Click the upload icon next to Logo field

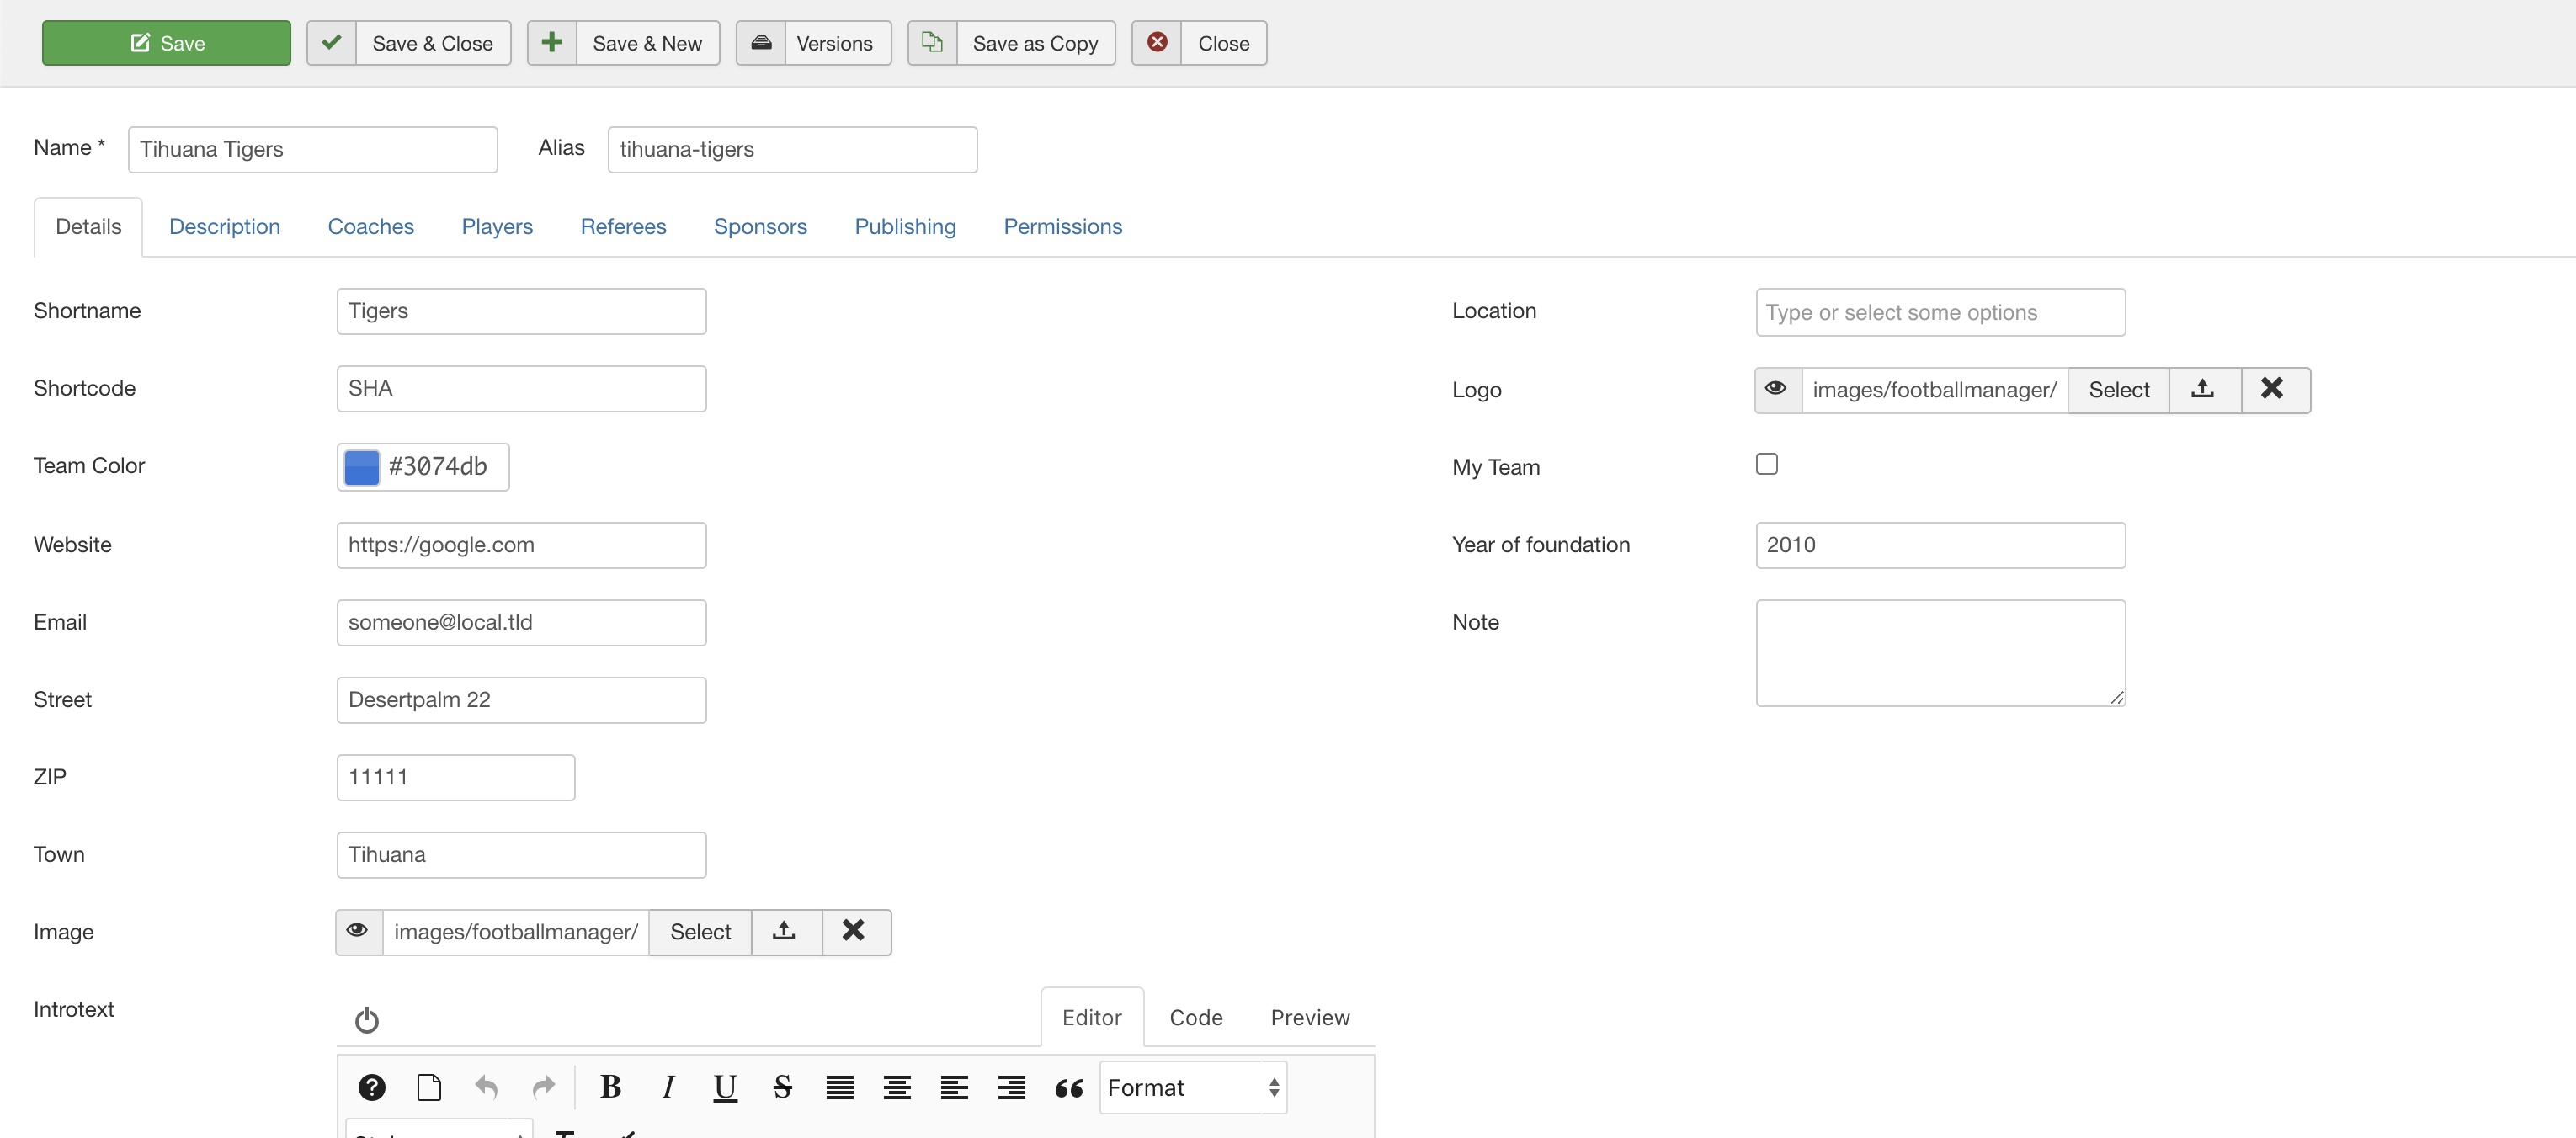[2203, 390]
